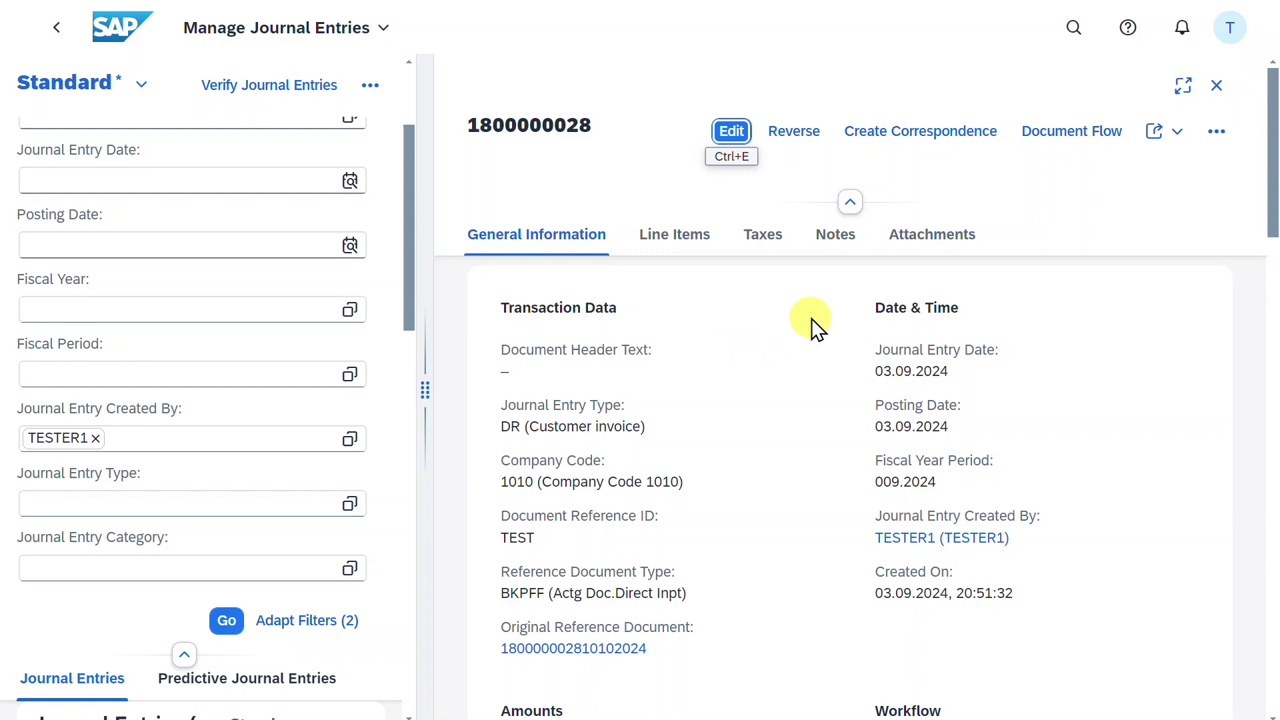The height and width of the screenshot is (720, 1280).
Task: Open Journal Entry Date picker icon
Action: pos(350,181)
